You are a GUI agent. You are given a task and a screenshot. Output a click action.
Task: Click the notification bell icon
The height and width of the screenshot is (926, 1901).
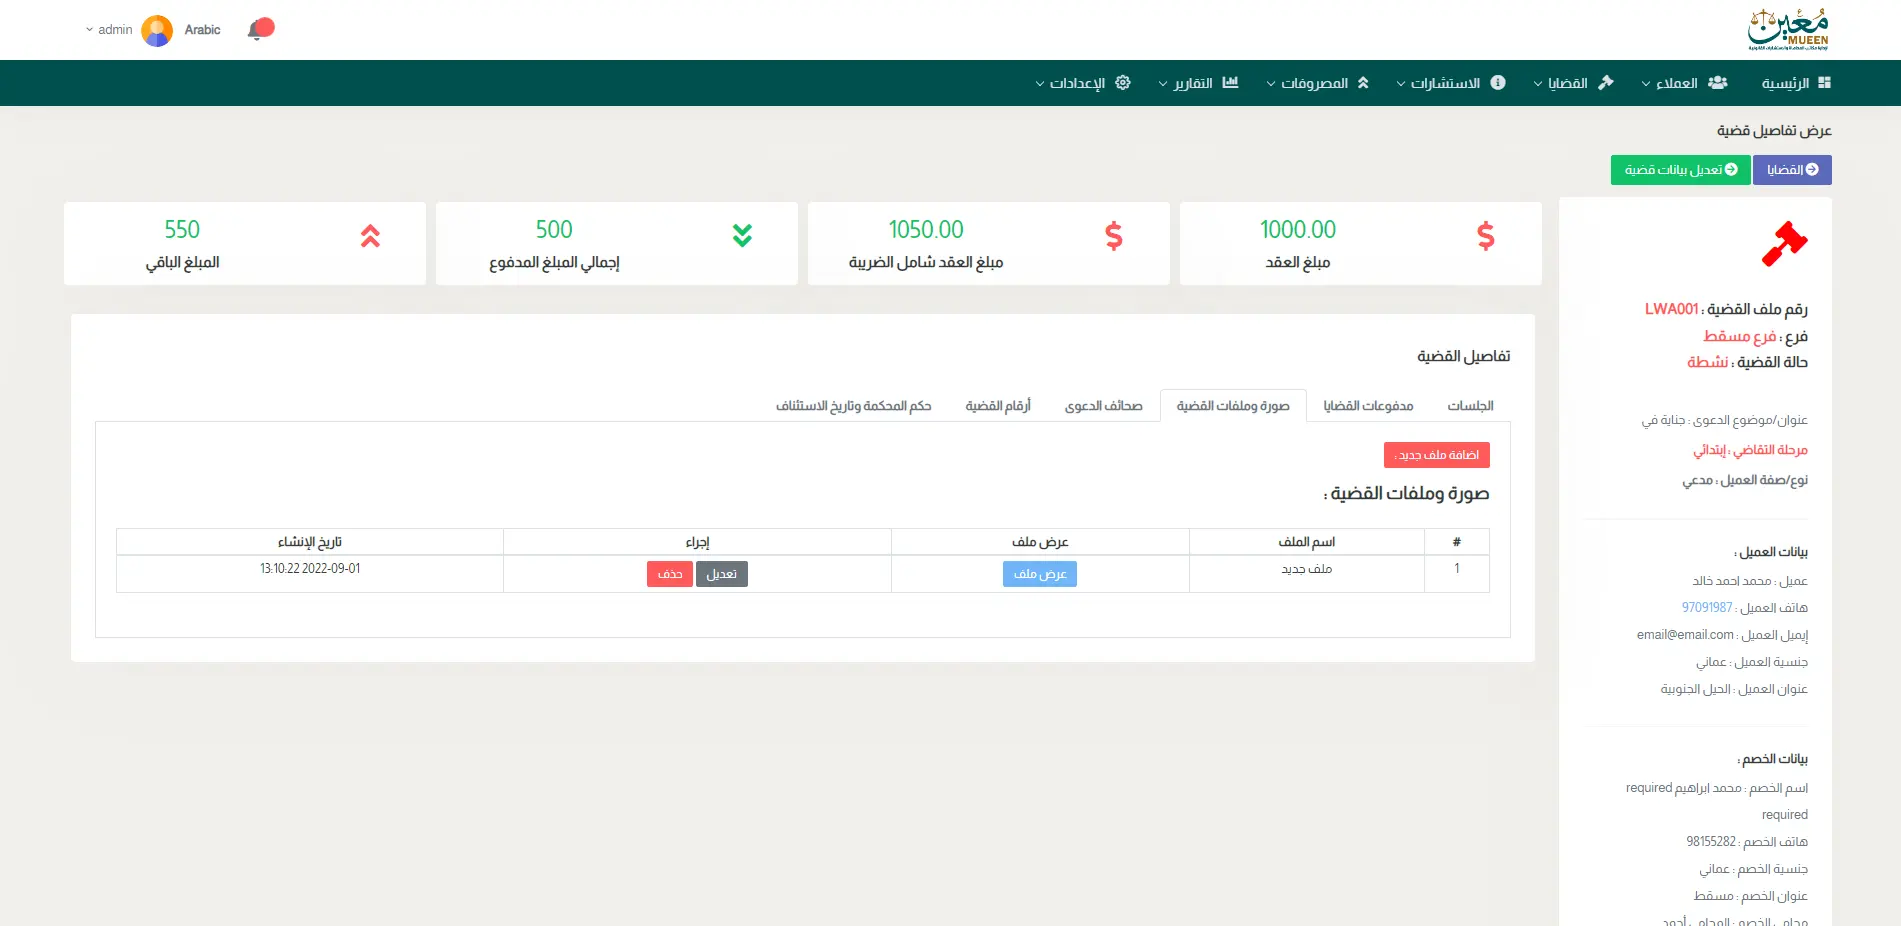259,30
